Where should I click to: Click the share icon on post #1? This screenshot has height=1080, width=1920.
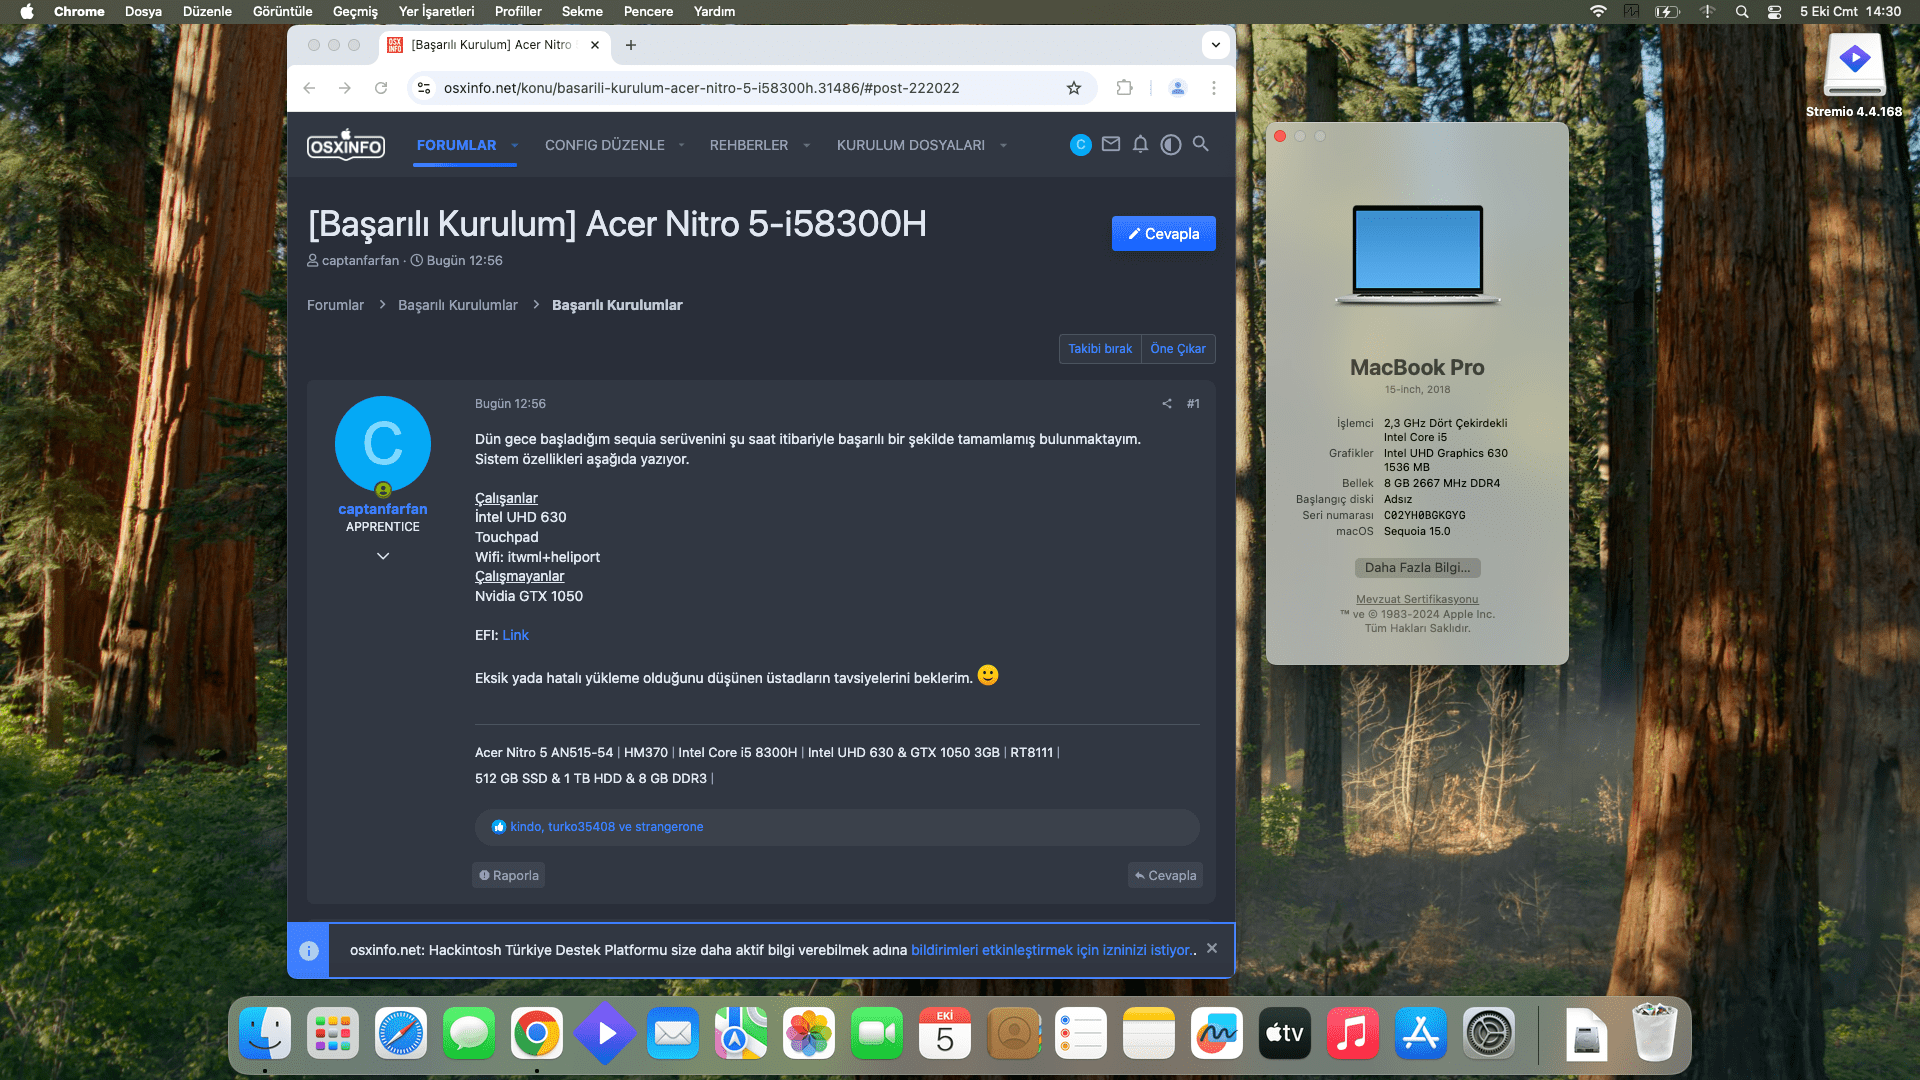1166,404
